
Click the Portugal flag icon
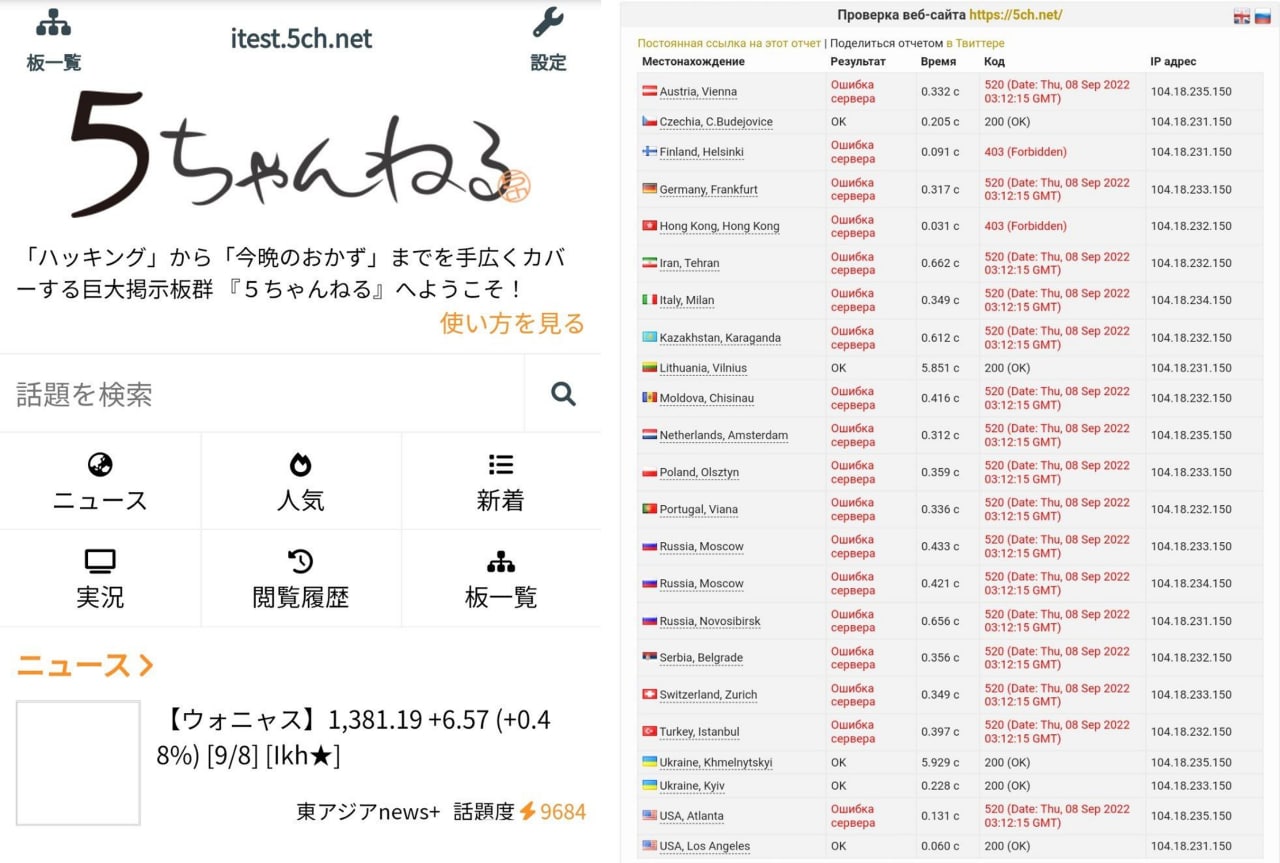(649, 509)
